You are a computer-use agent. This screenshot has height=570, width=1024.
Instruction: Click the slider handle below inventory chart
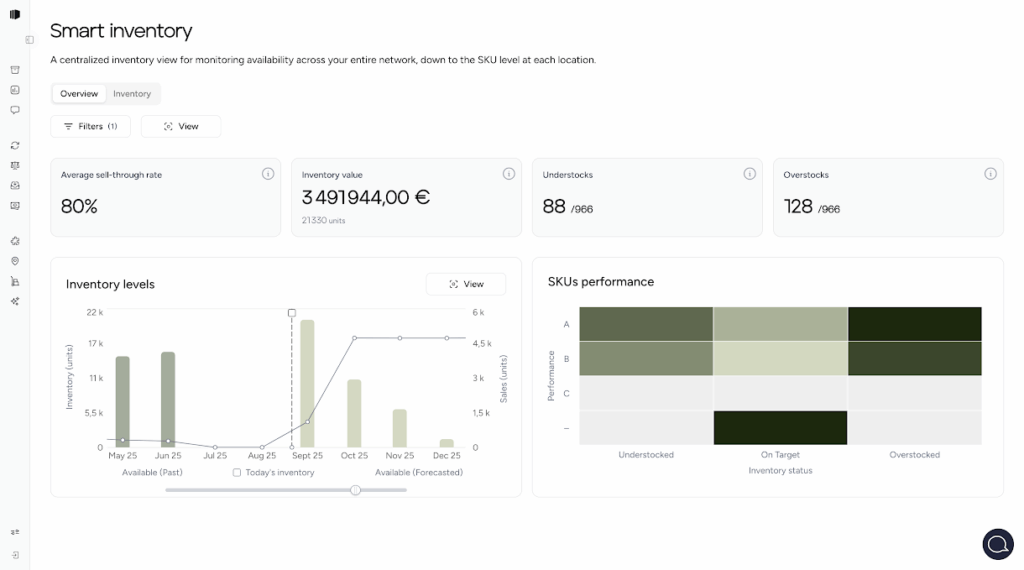[355, 490]
